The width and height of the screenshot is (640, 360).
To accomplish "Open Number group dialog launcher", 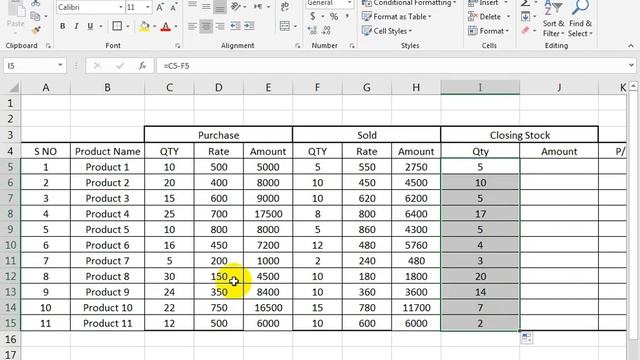I will click(x=352, y=46).
